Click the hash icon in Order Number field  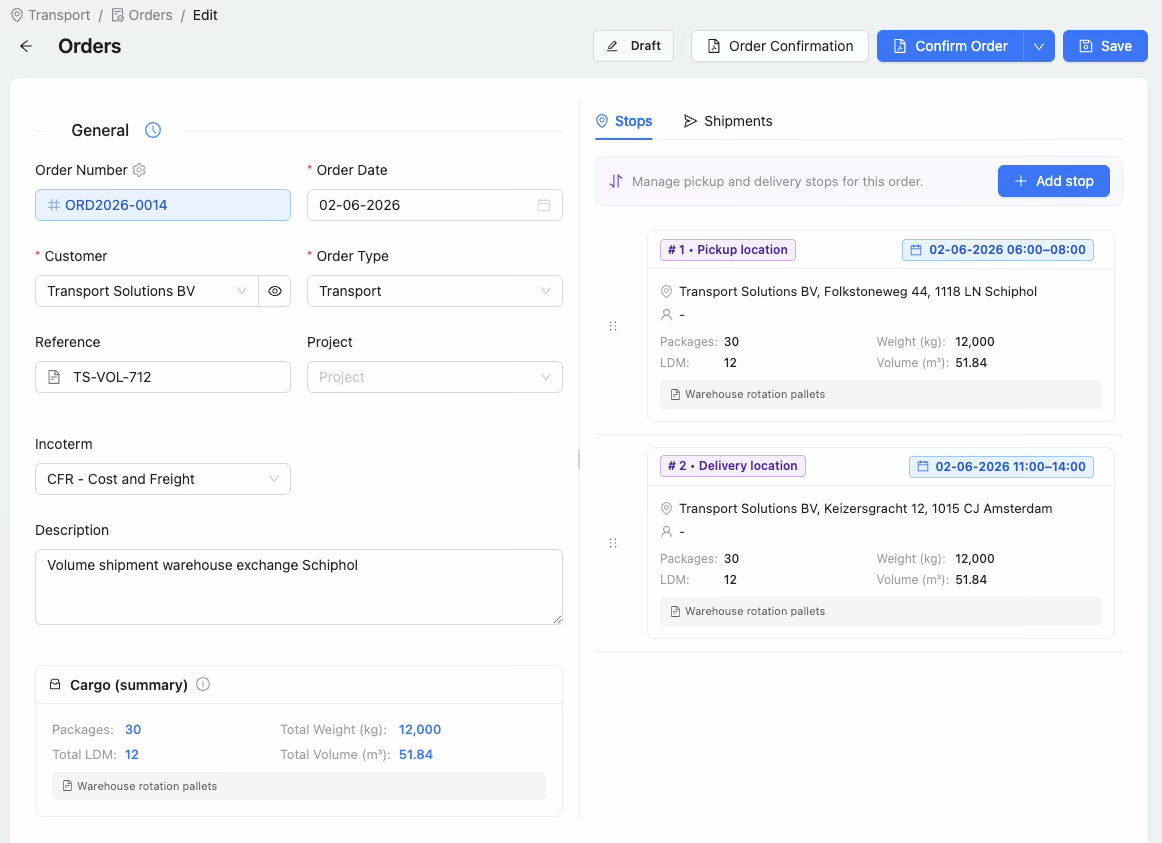(53, 205)
